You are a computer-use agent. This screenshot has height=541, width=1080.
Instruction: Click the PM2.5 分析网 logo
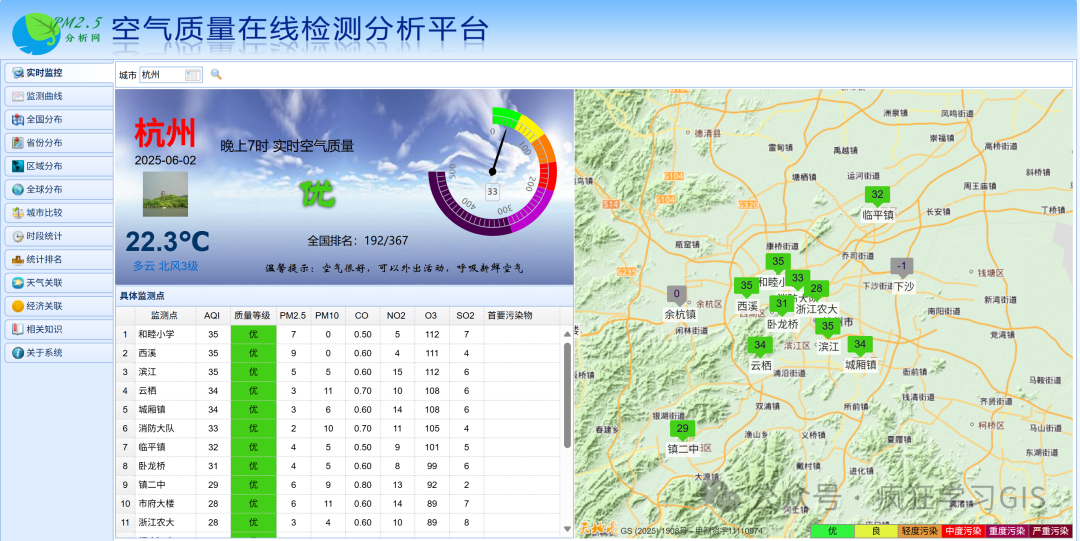[x=55, y=30]
